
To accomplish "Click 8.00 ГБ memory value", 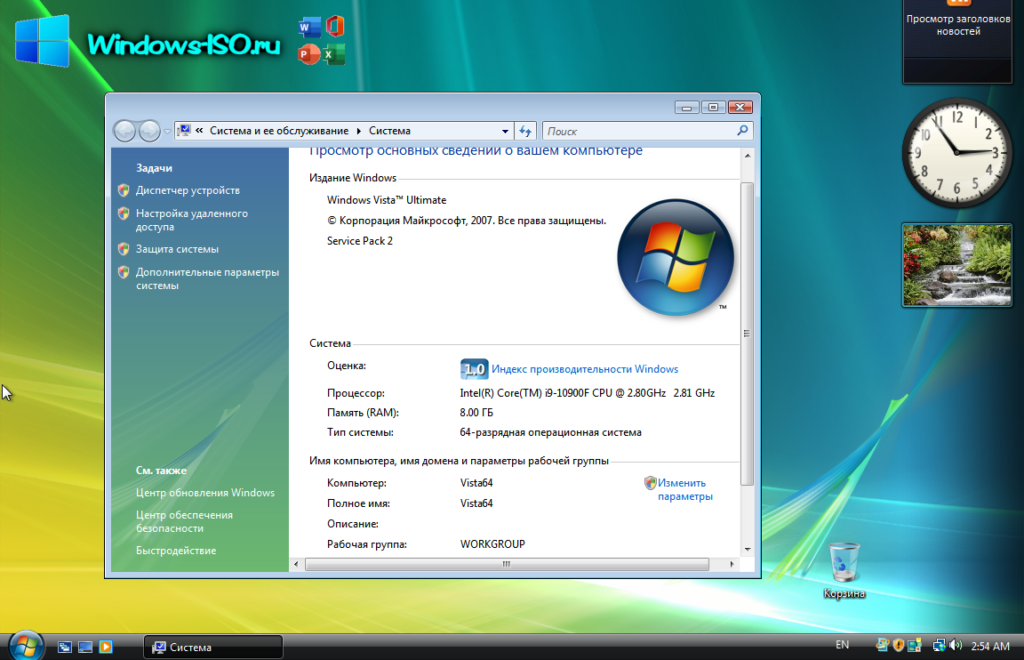I will pyautogui.click(x=476, y=413).
